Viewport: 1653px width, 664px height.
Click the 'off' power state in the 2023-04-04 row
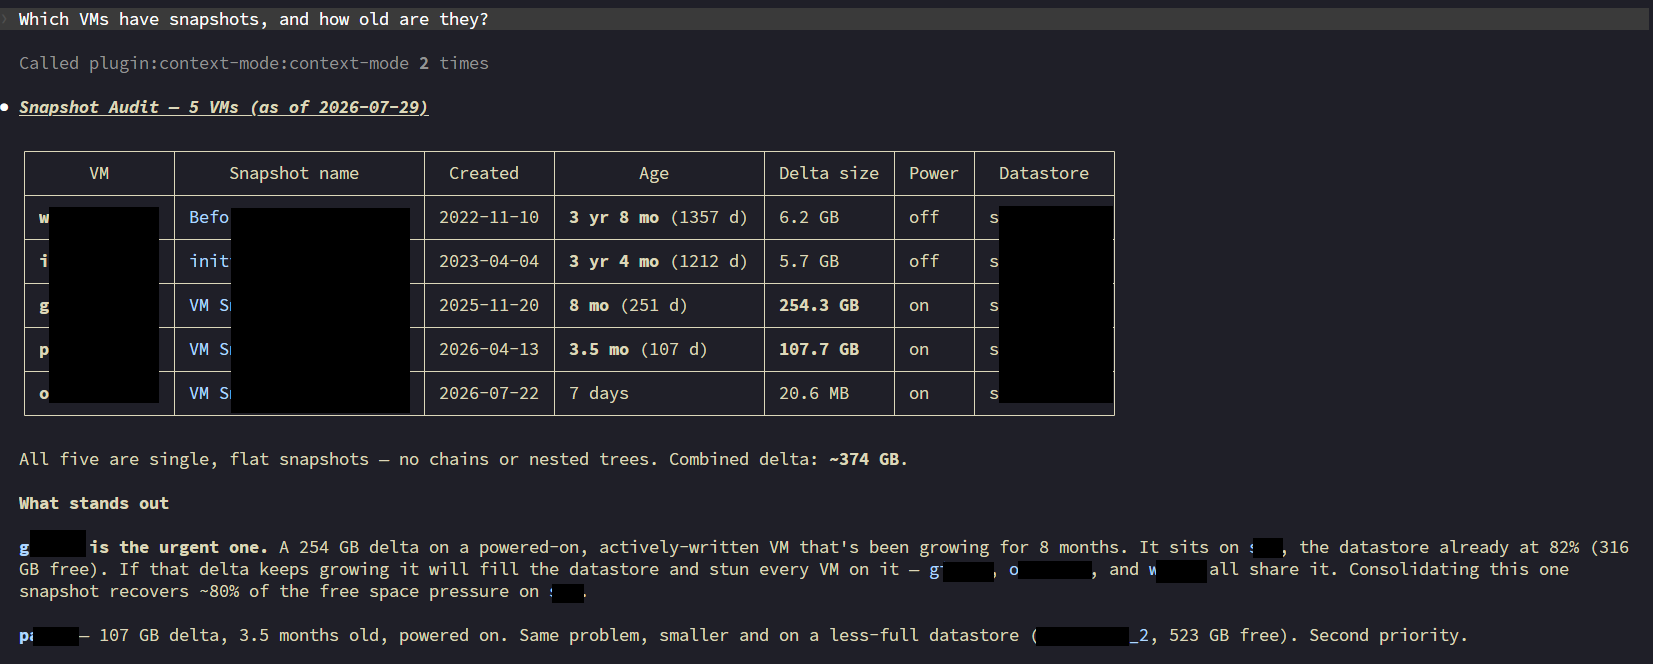coord(924,261)
